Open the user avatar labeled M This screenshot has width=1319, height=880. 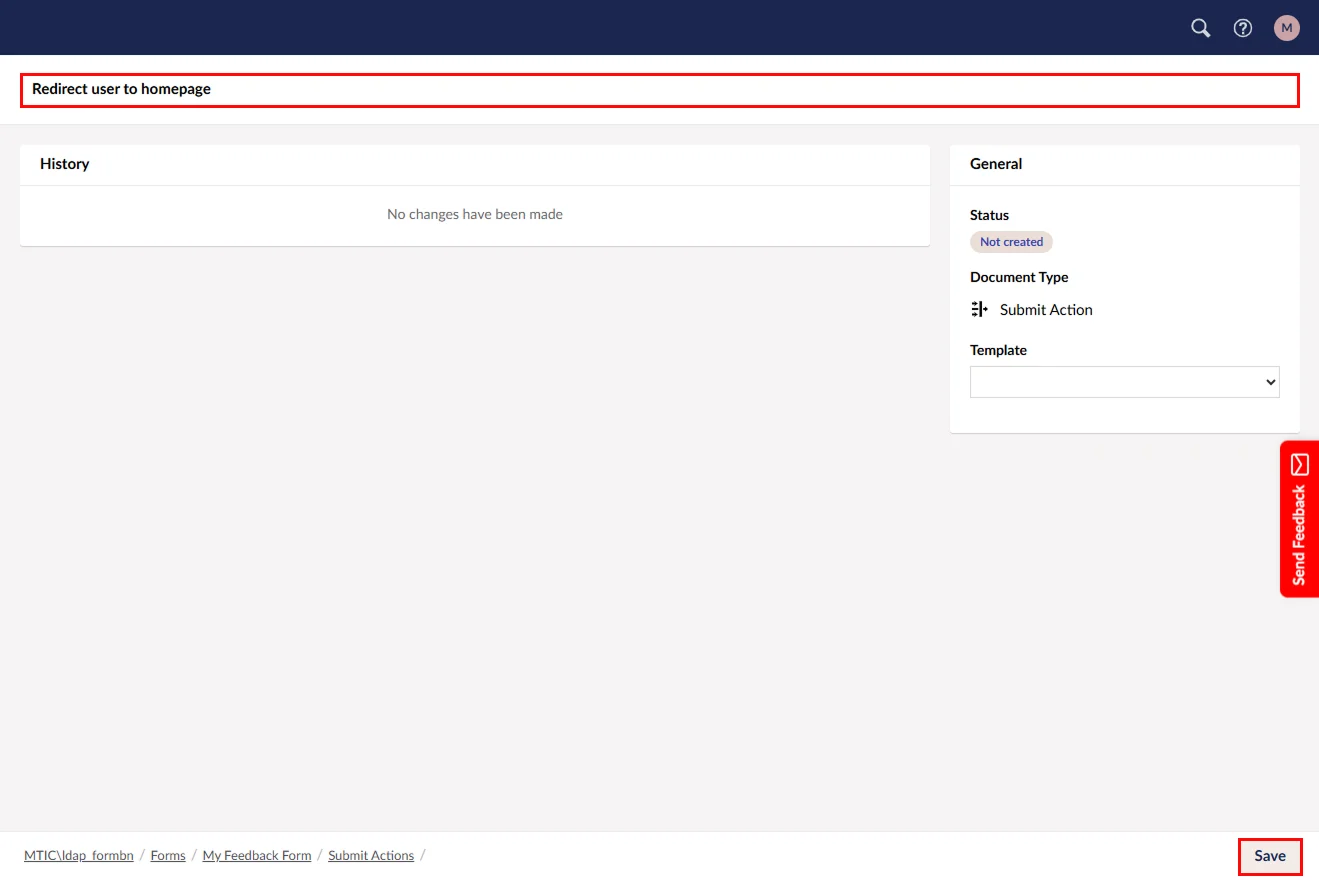pos(1286,28)
